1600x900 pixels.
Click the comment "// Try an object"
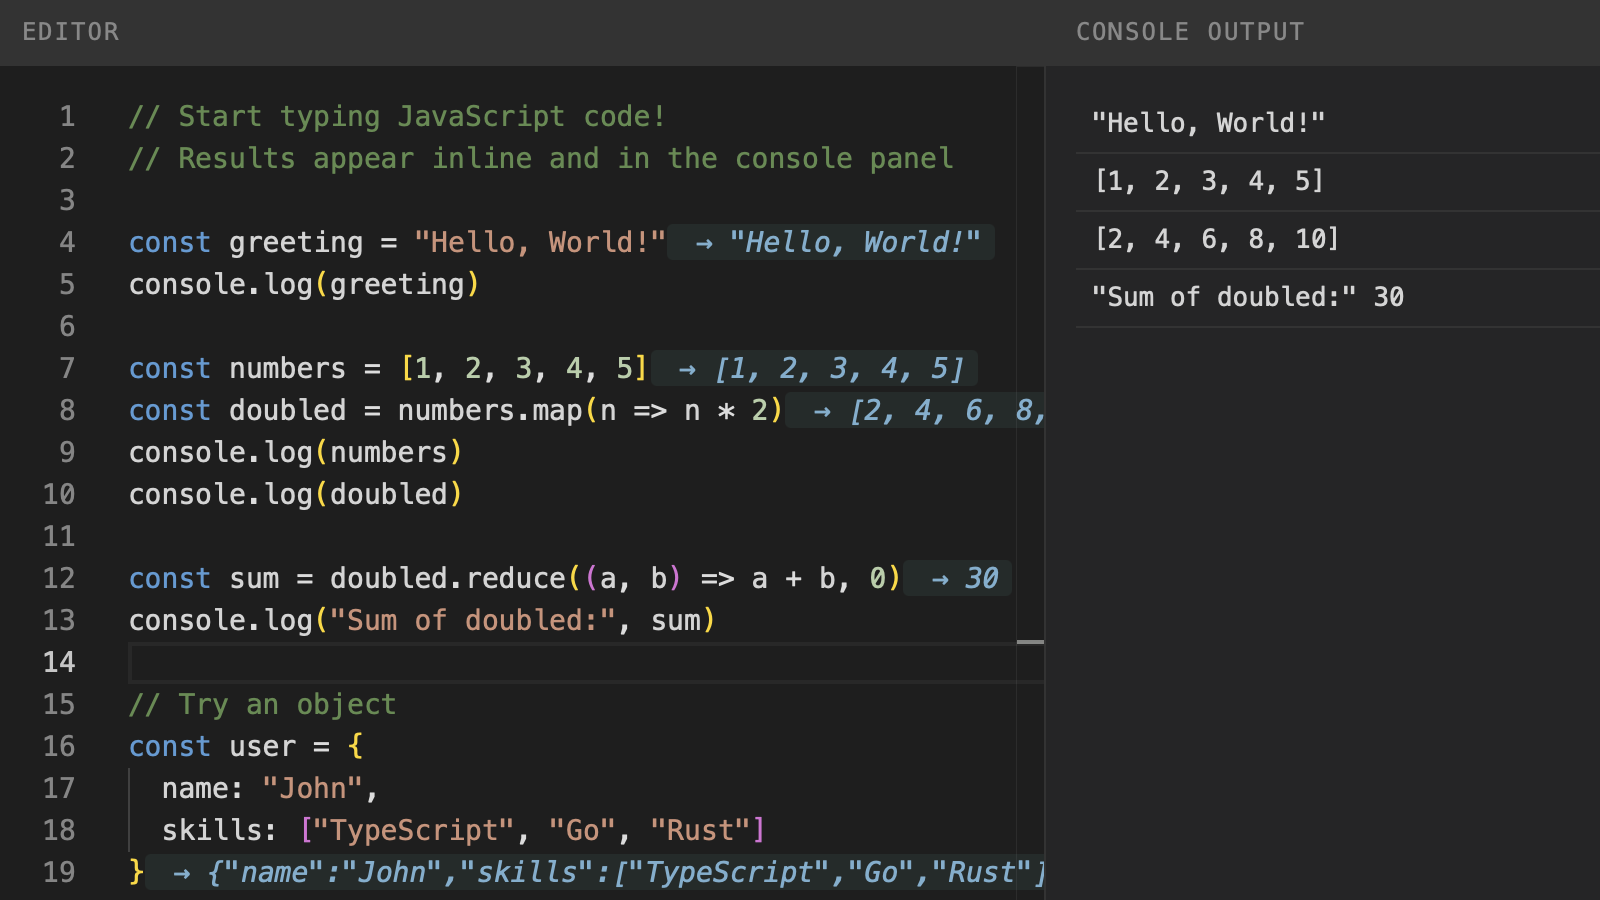(262, 704)
